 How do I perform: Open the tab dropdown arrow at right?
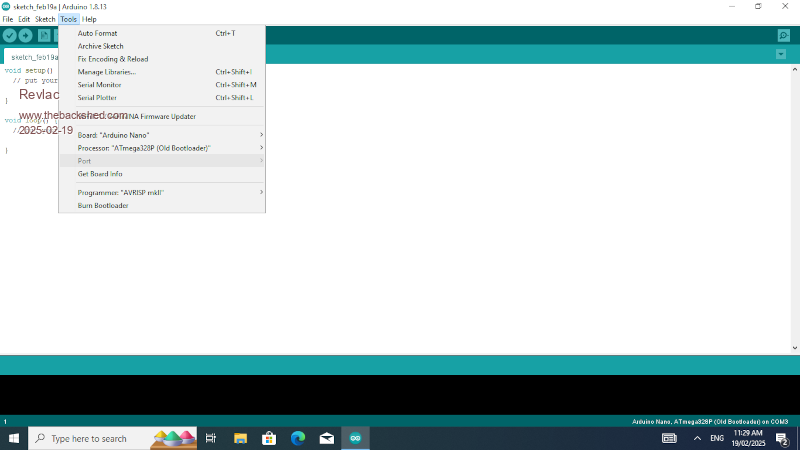point(781,54)
